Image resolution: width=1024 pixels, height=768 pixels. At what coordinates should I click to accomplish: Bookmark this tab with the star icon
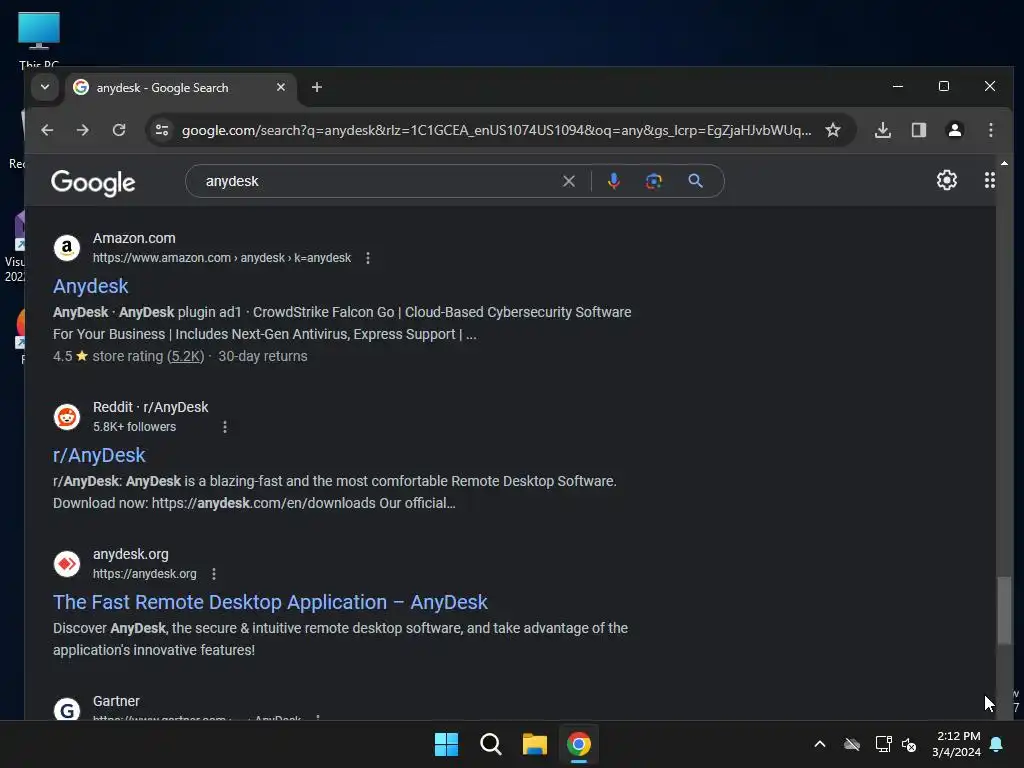tap(833, 130)
